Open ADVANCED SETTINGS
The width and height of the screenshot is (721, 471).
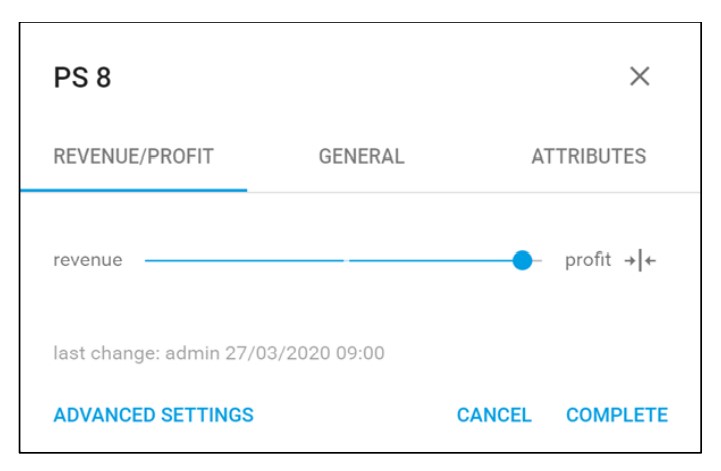(x=154, y=415)
